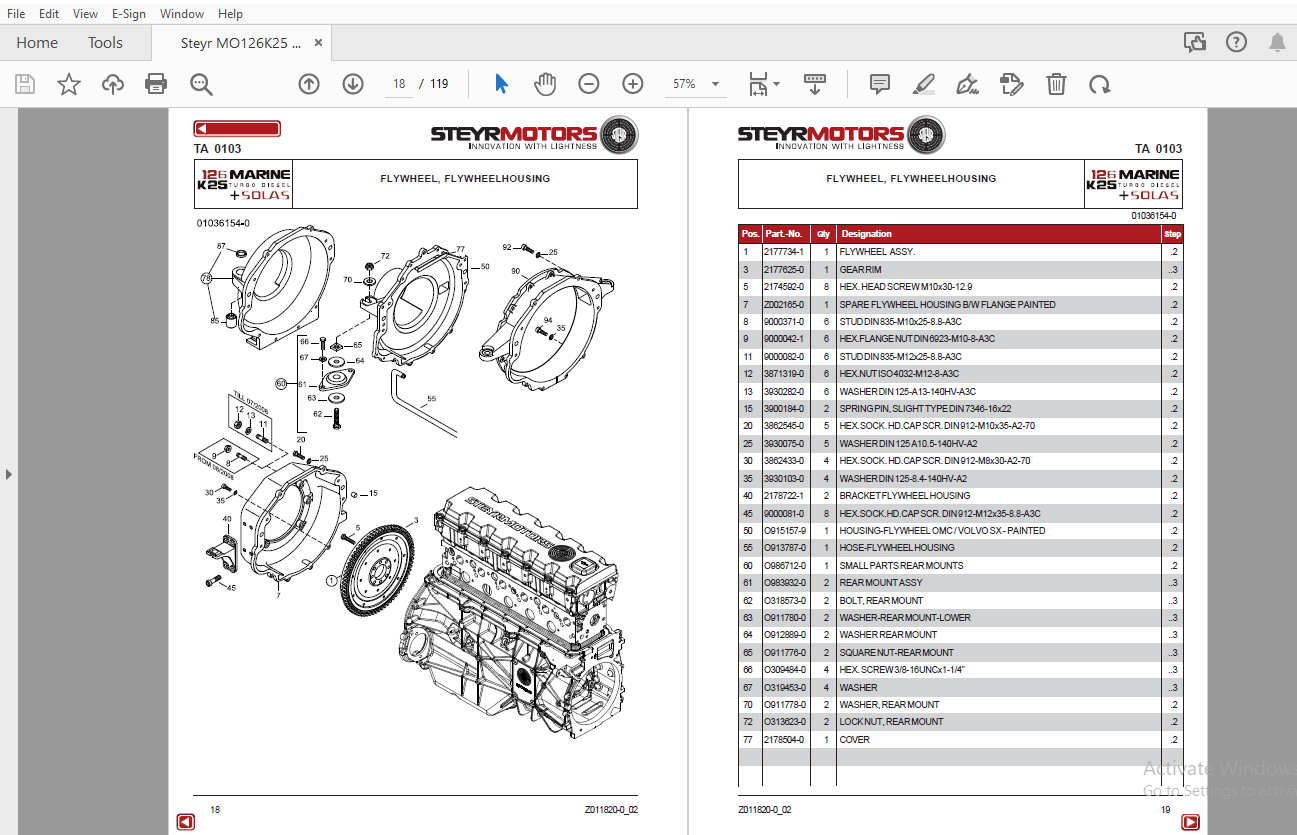
Task: Click the Designation column header
Action: (x=866, y=234)
